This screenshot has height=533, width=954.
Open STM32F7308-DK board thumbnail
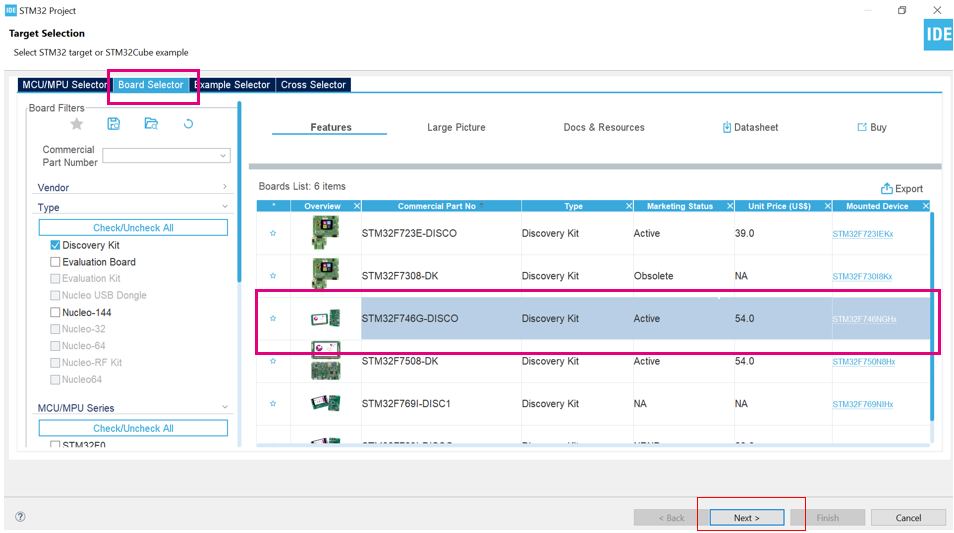326,274
